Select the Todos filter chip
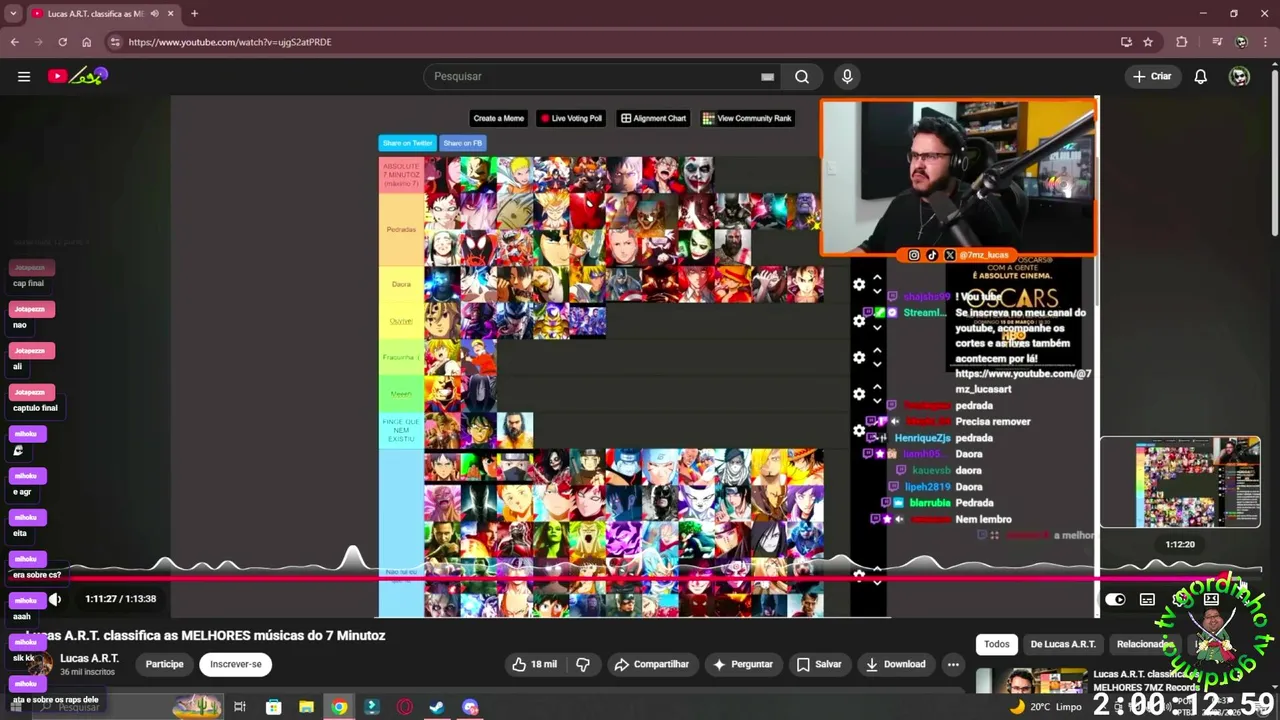 tap(997, 644)
